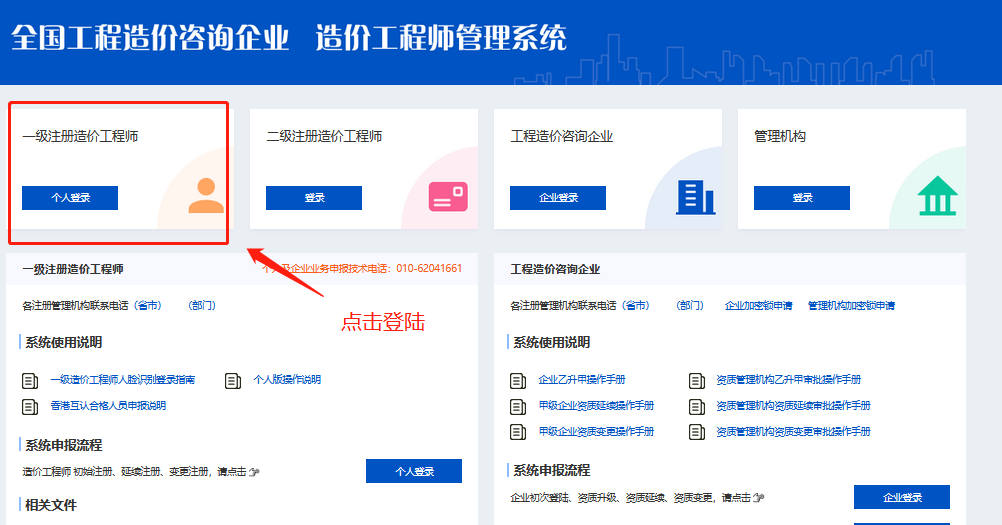Click document icon beside 企业乙升甲操作手册
Image resolution: width=1002 pixels, height=525 pixels.
point(518,380)
